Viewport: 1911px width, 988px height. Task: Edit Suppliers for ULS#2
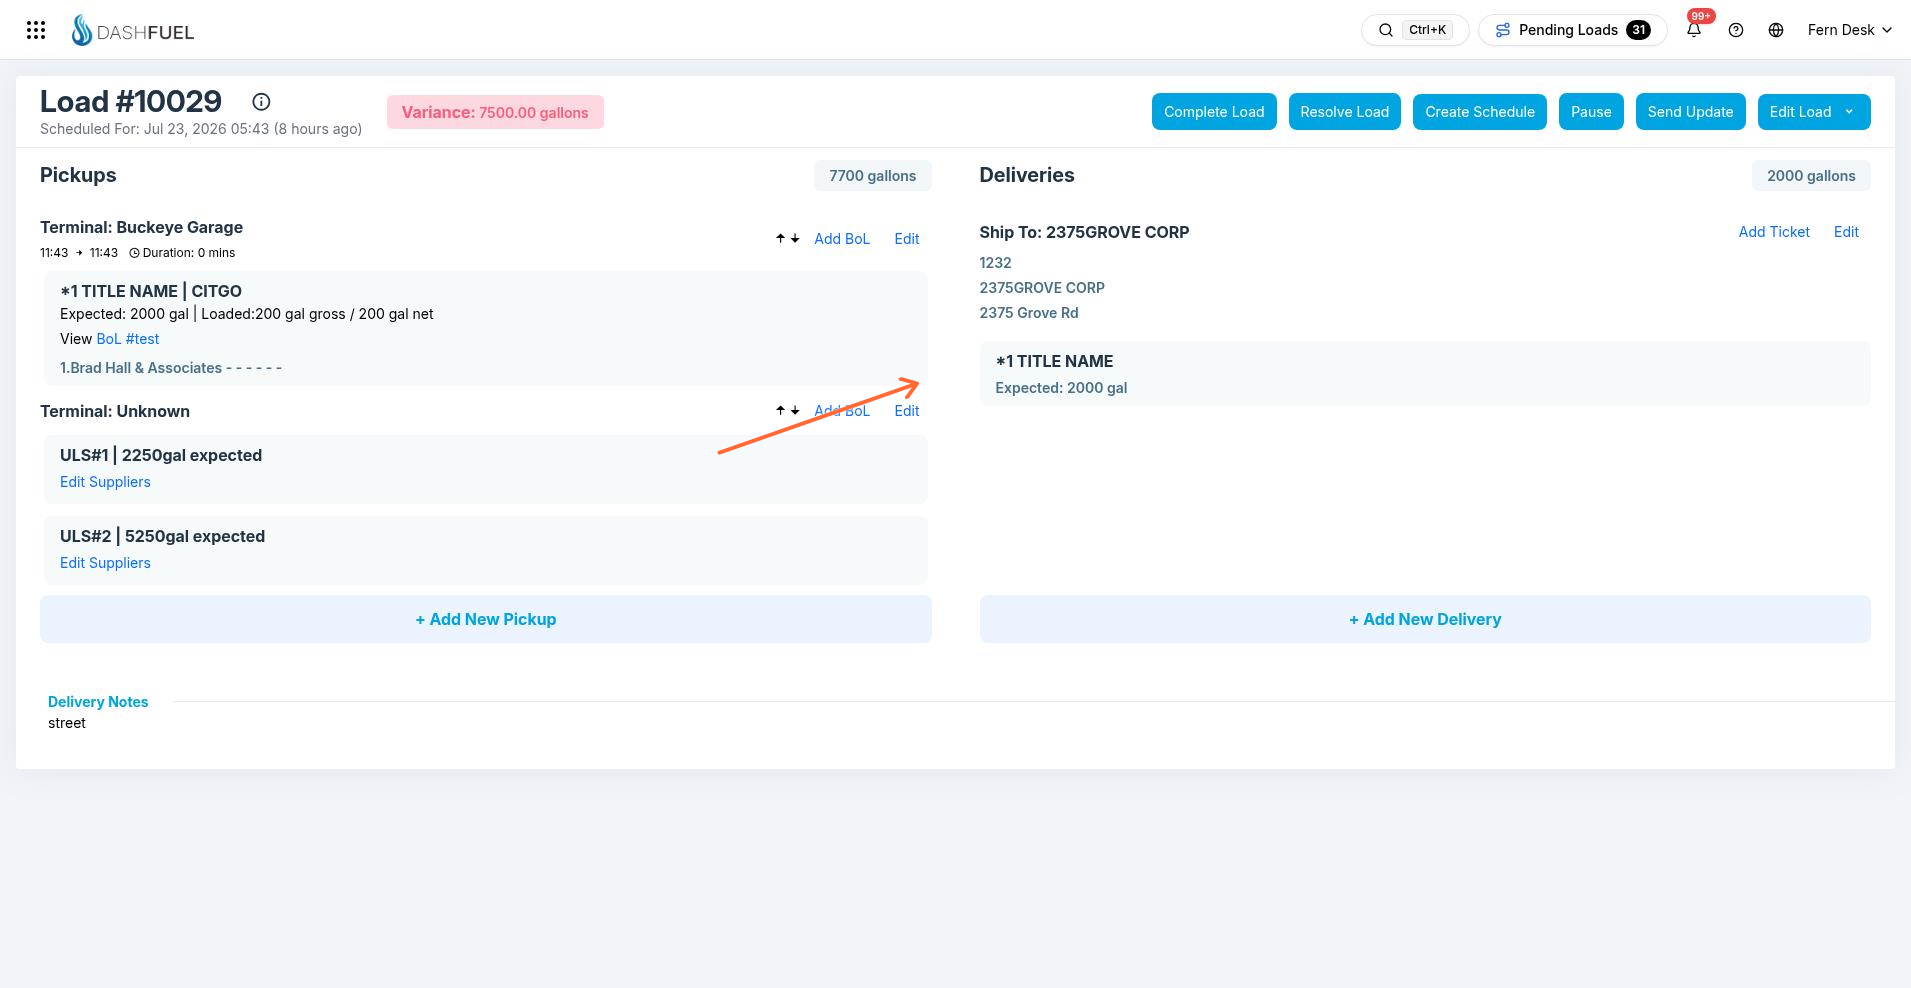pos(105,563)
